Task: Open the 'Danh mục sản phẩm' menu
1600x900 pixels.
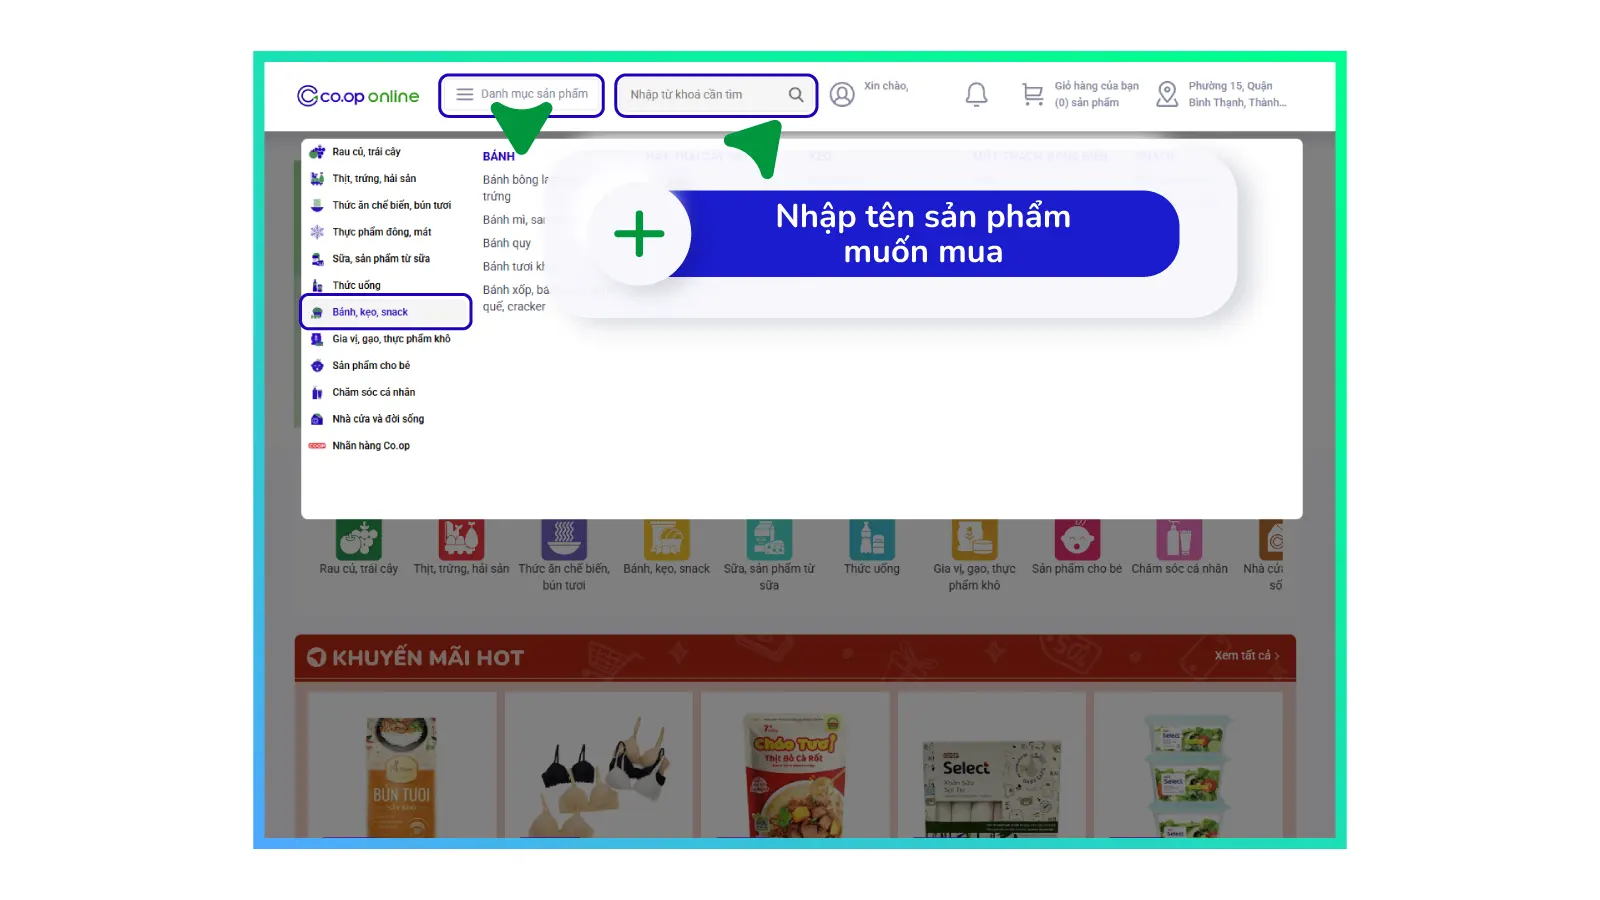Action: (521, 95)
